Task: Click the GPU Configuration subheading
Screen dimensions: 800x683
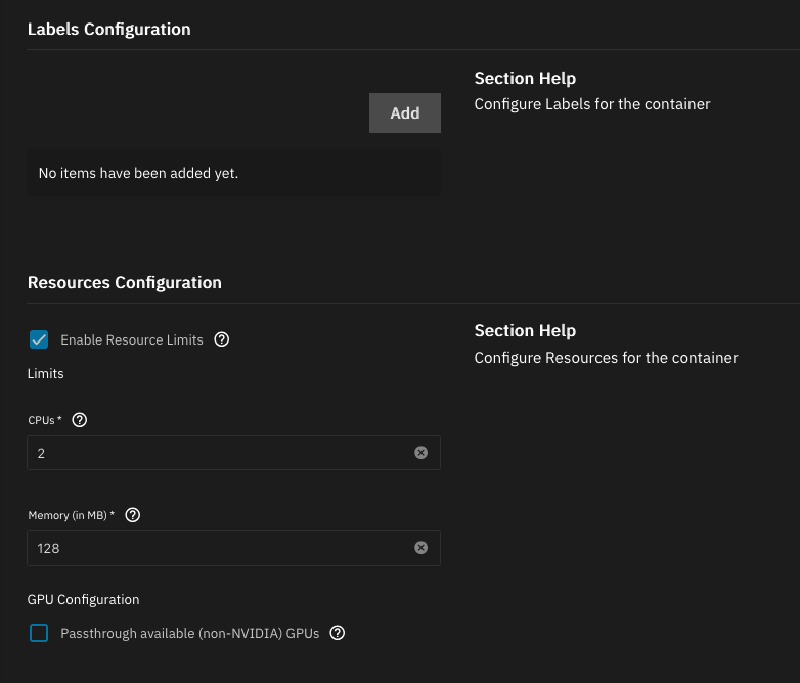Action: [83, 599]
